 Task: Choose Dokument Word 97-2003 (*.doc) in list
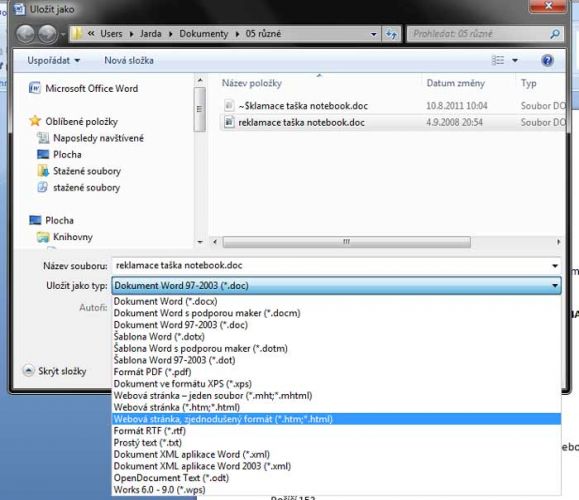tap(336, 325)
